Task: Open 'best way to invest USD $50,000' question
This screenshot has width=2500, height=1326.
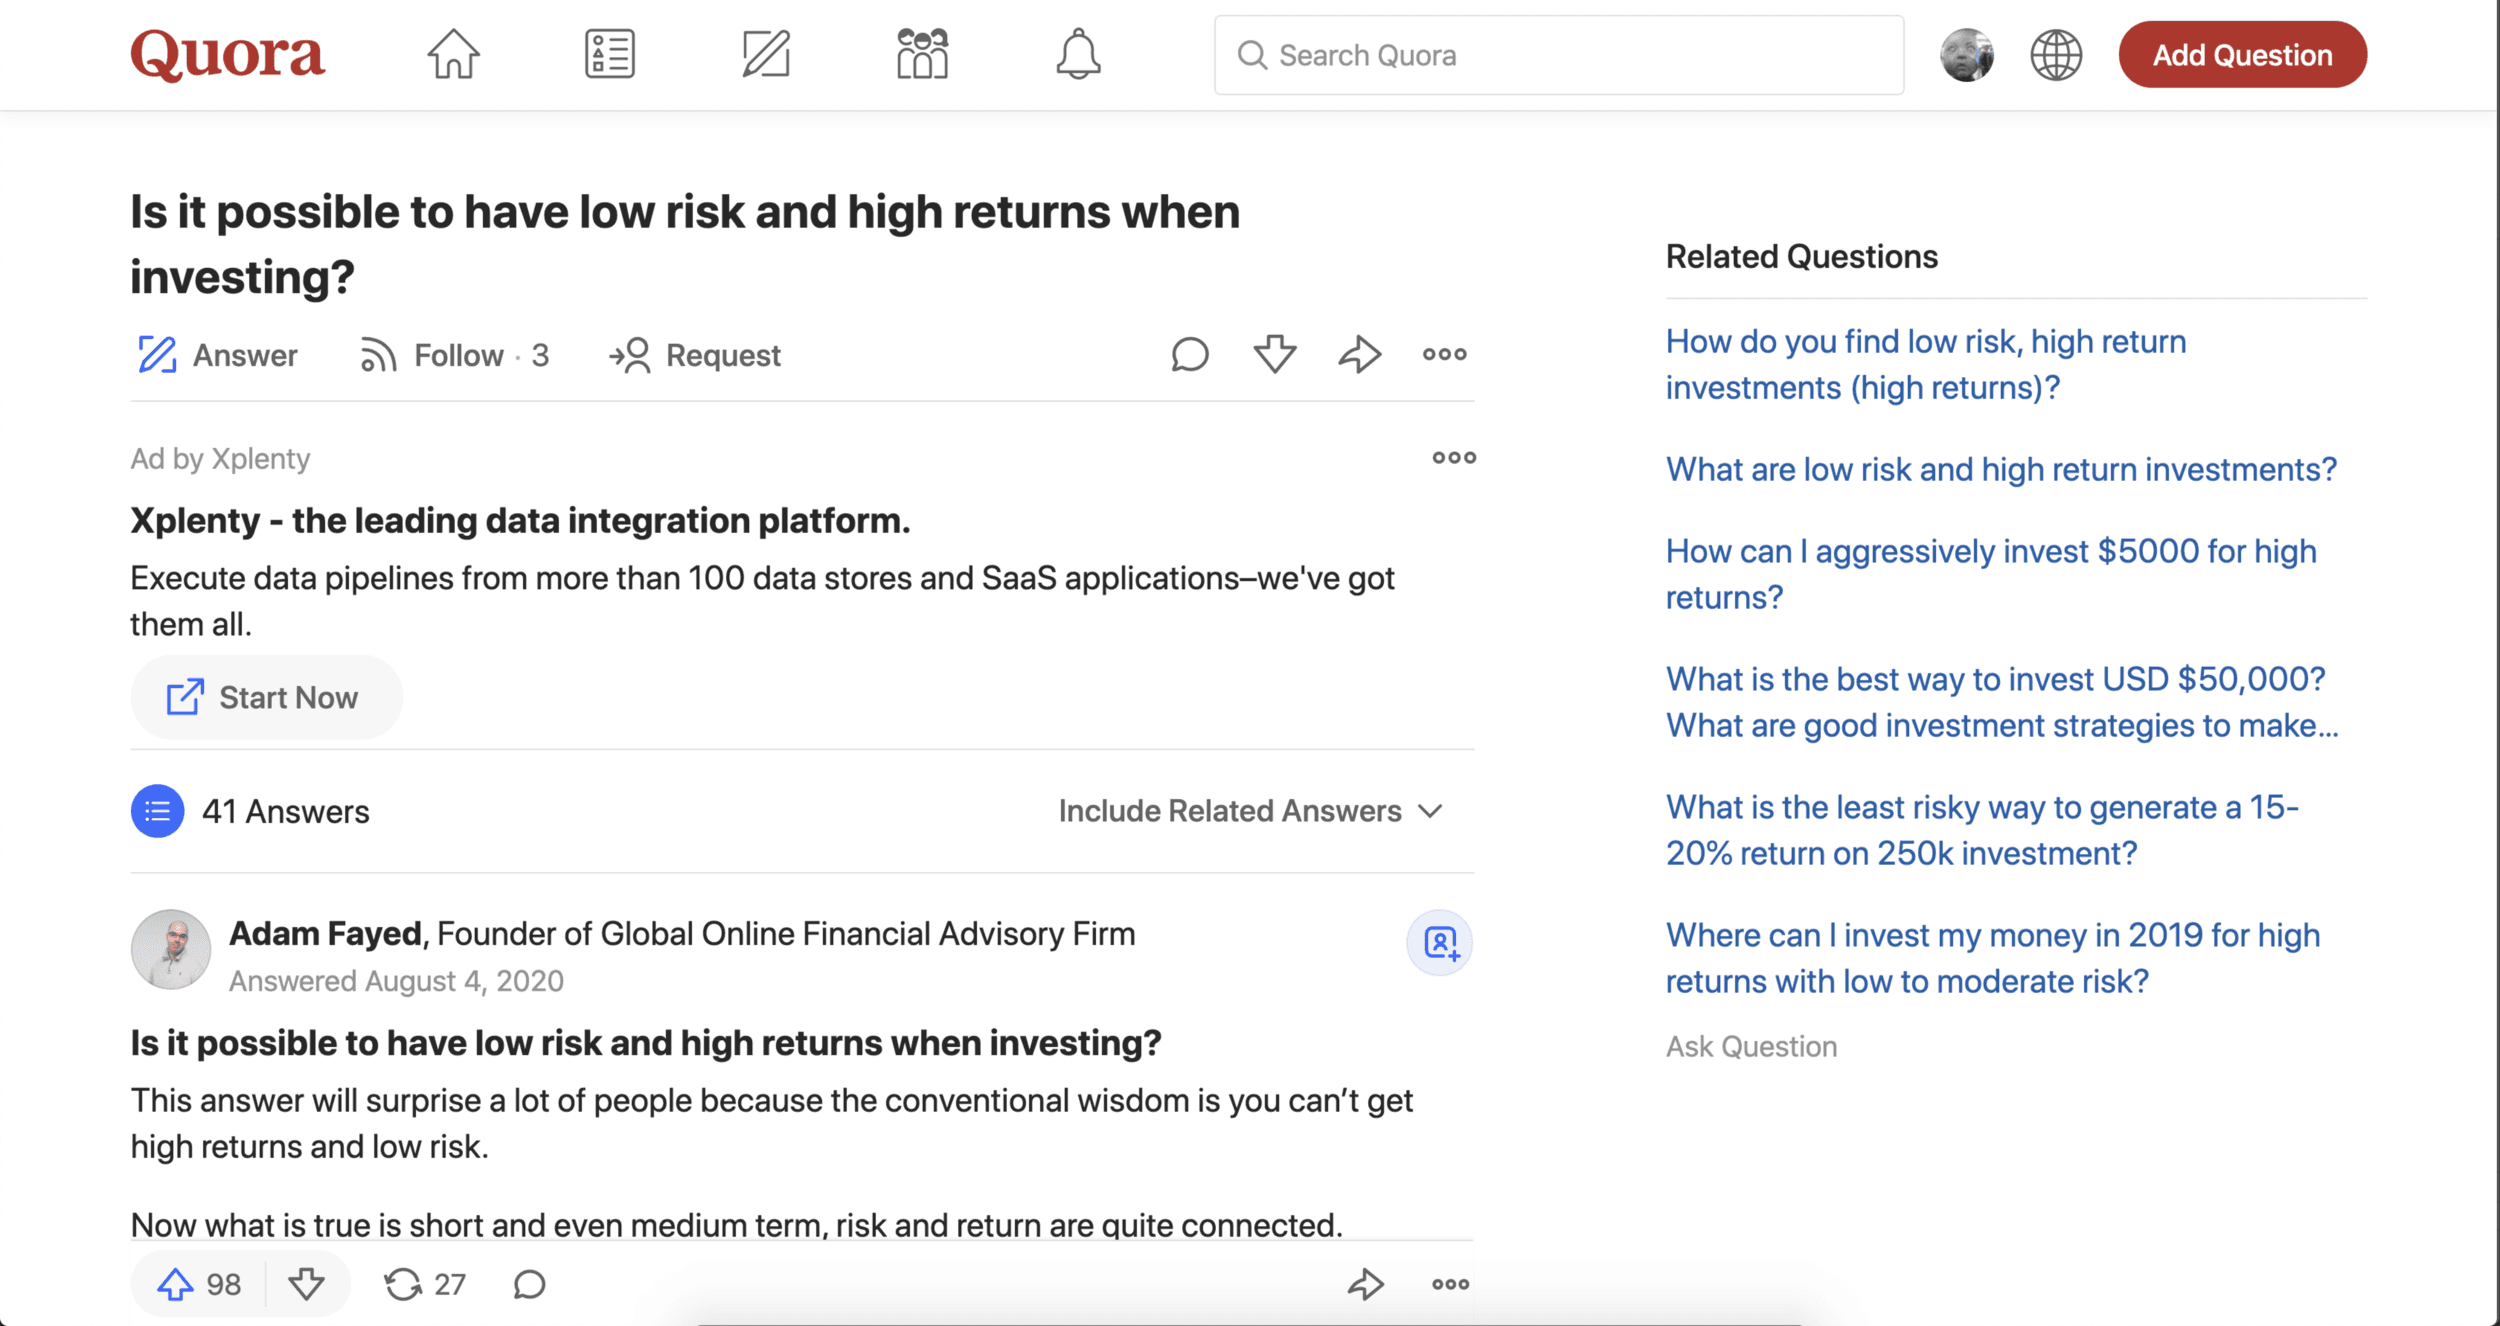Action: pos(2002,702)
